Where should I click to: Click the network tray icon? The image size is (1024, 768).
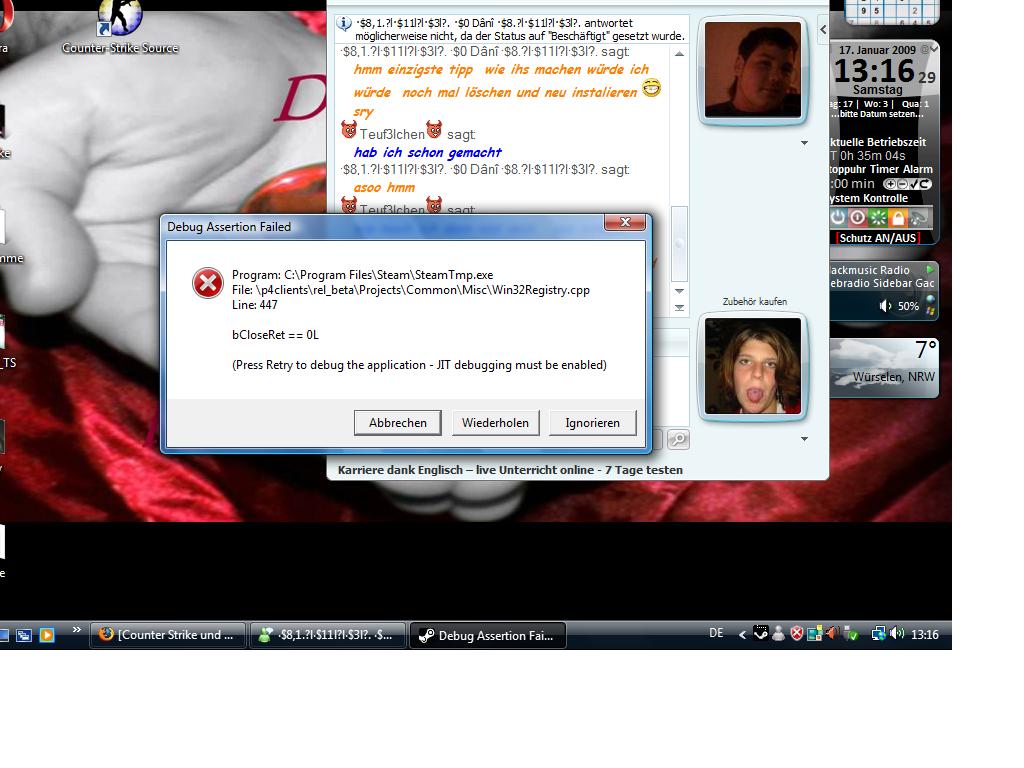[878, 633]
